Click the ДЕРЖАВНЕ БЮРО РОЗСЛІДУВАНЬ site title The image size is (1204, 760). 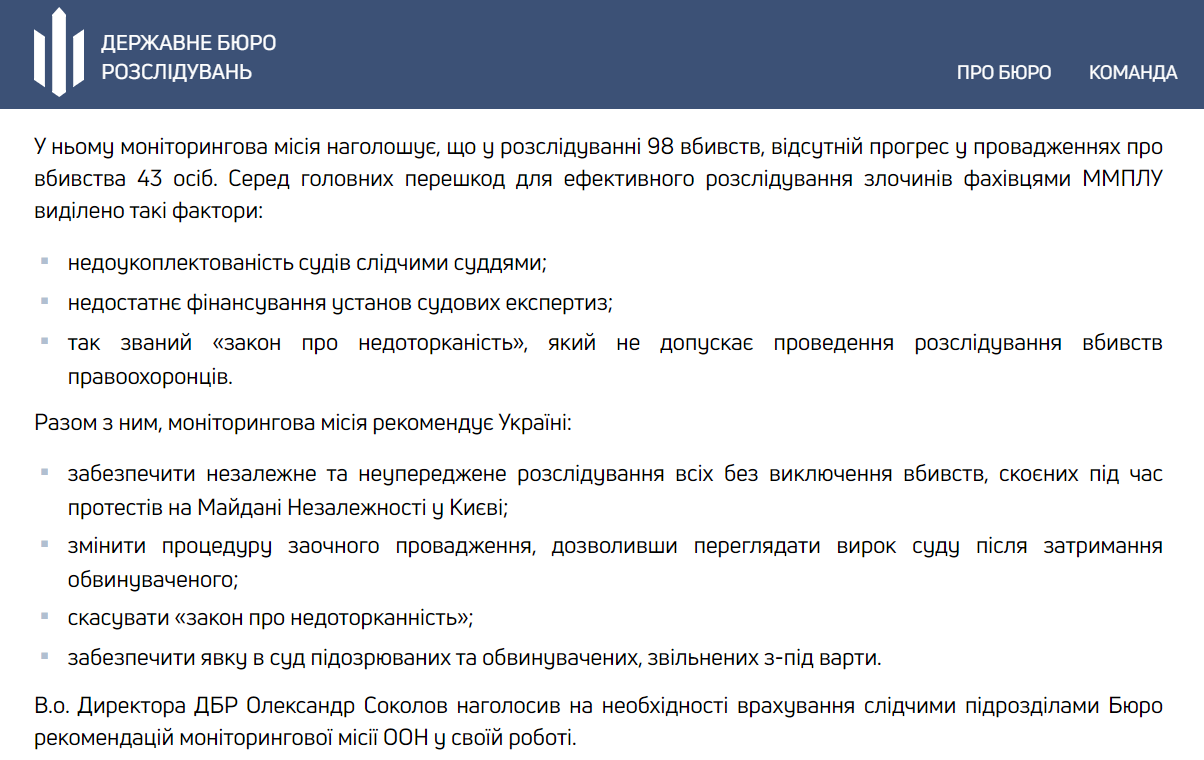(188, 57)
